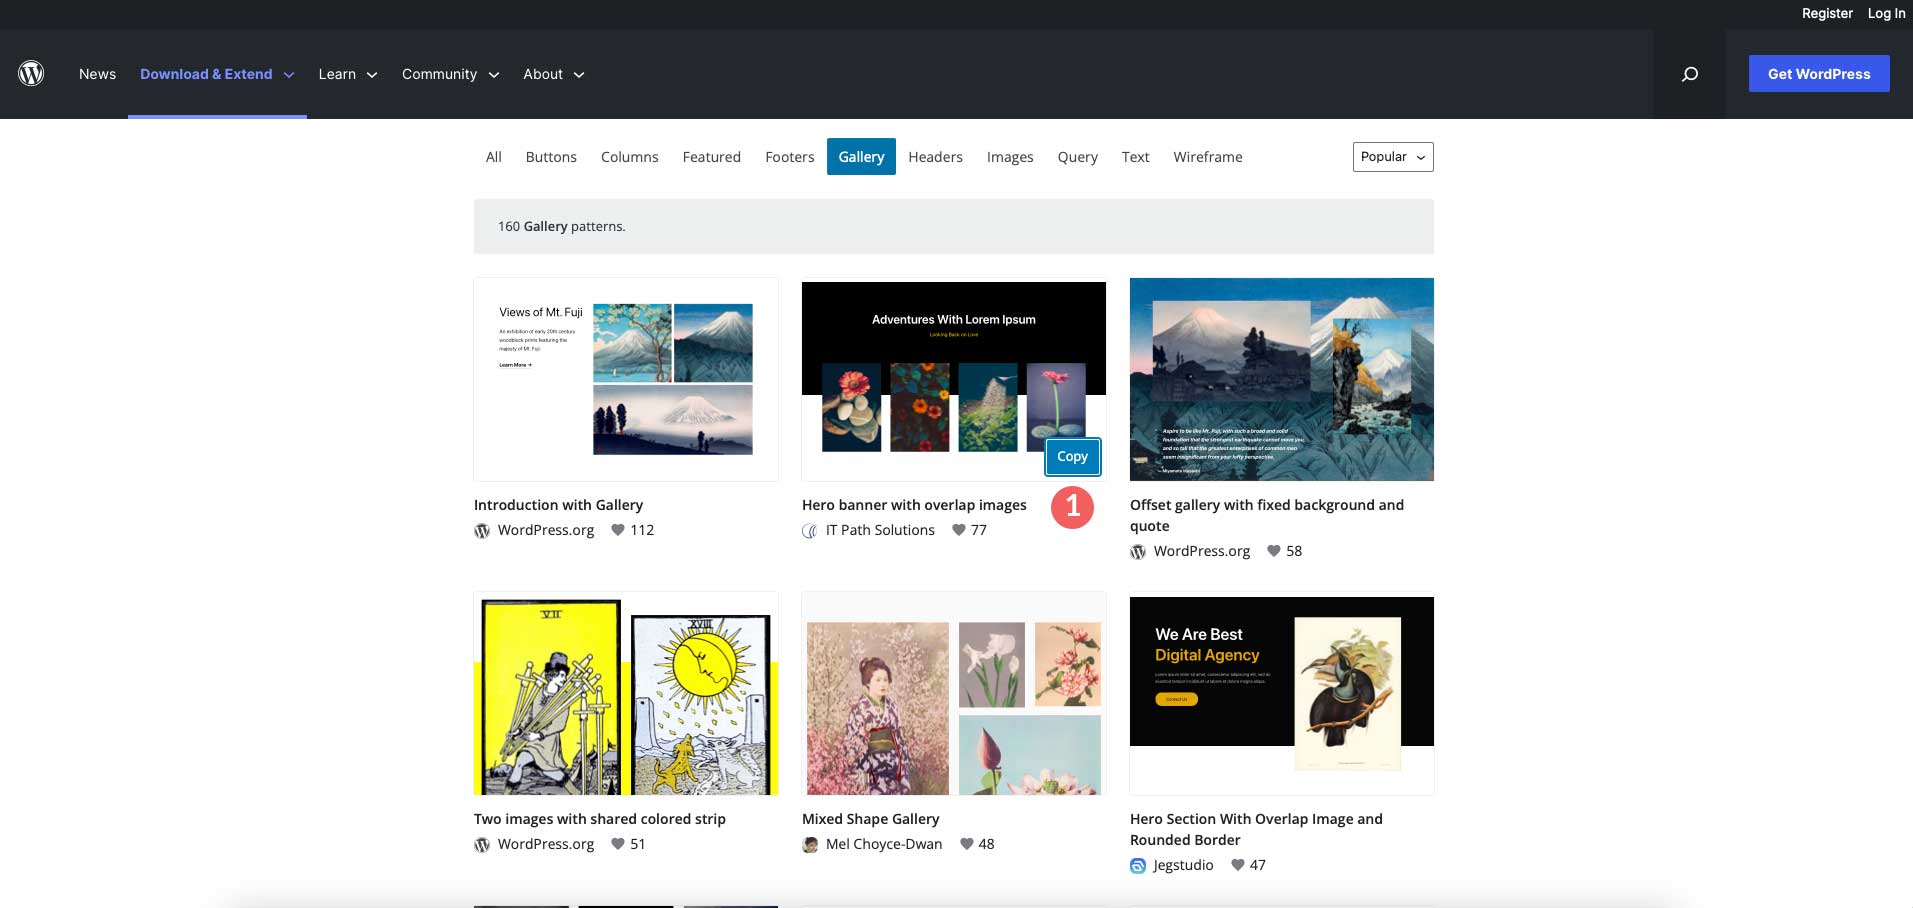Filter patterns by Images category

coord(1010,157)
